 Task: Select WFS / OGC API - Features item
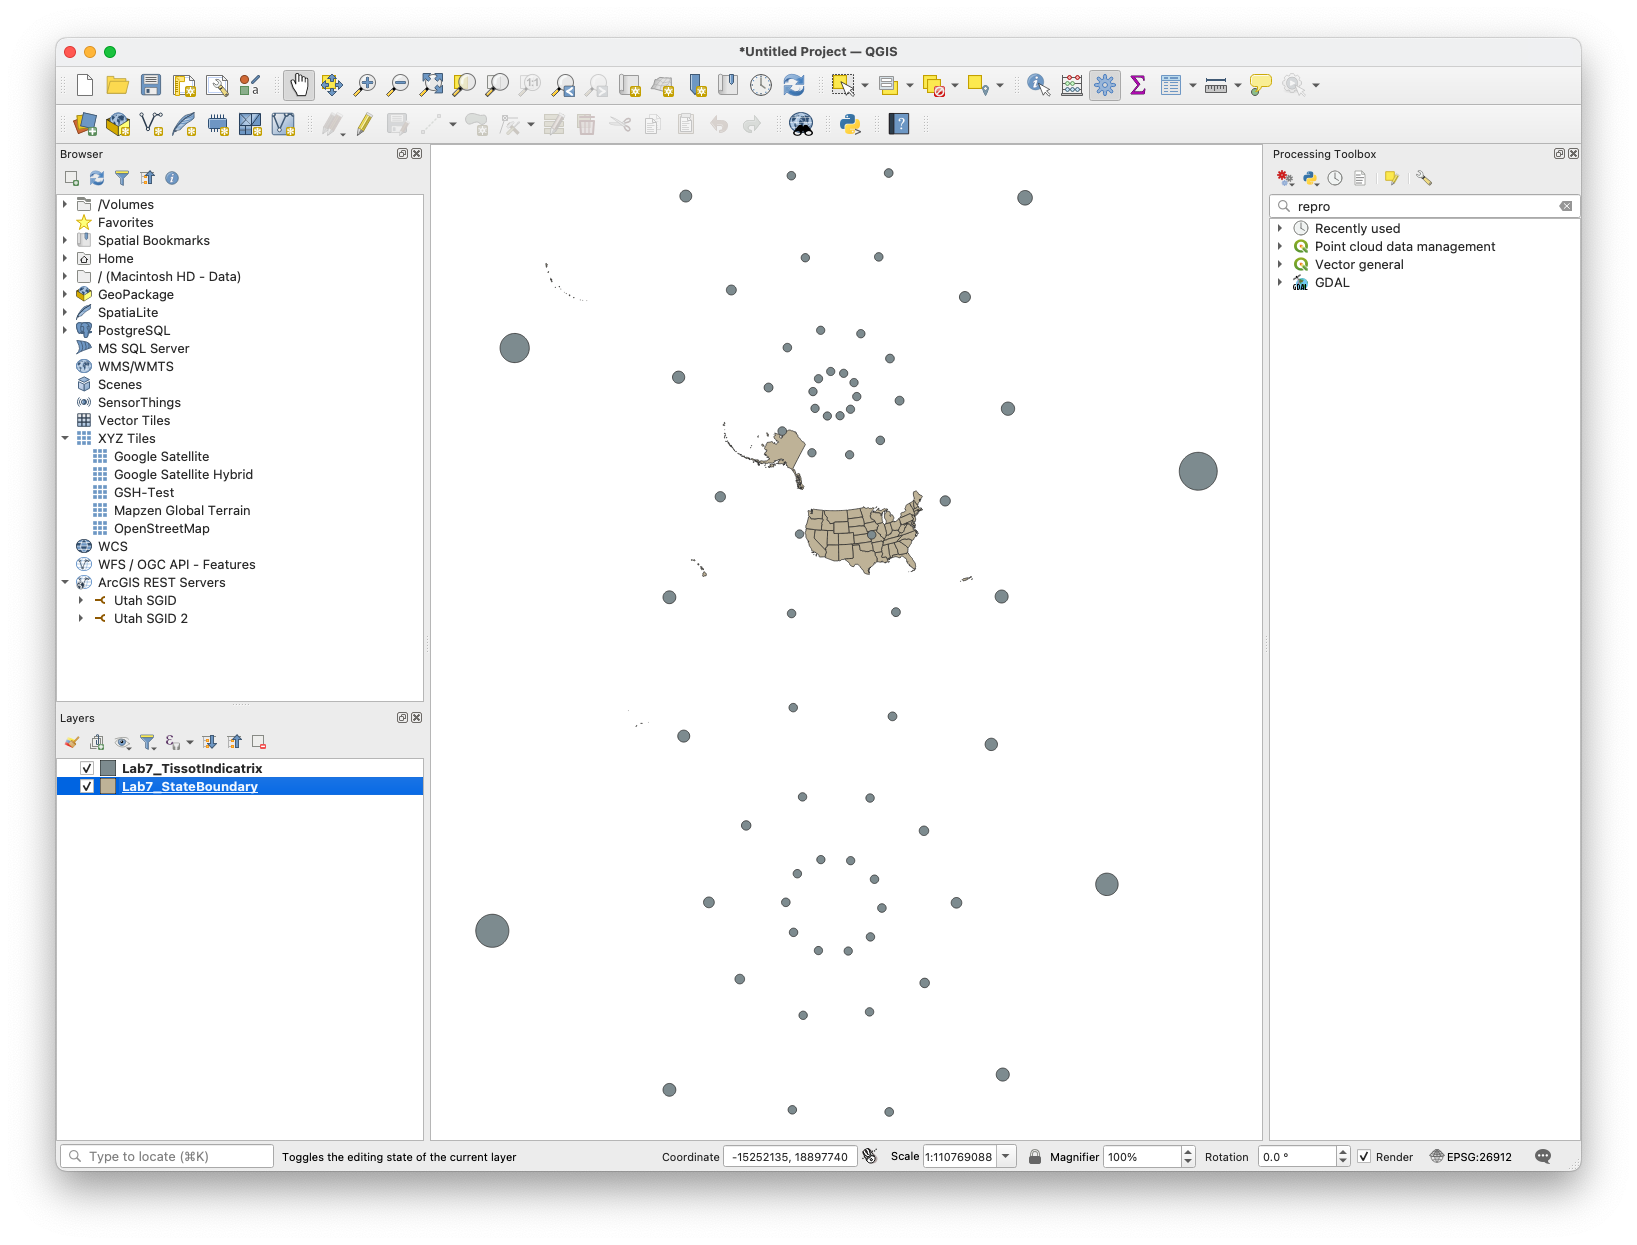point(176,564)
